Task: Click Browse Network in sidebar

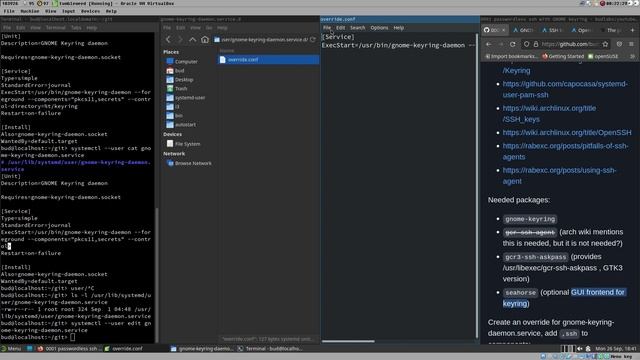Action: (189, 163)
